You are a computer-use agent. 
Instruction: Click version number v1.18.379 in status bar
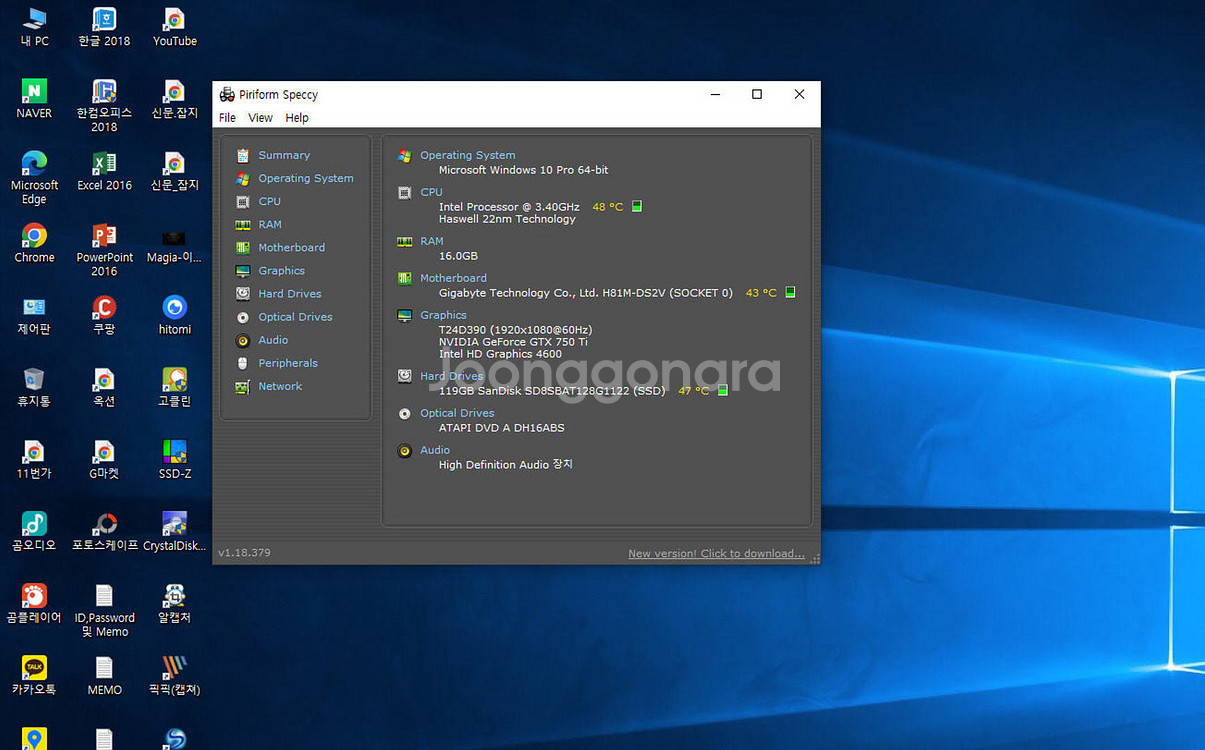click(x=244, y=553)
